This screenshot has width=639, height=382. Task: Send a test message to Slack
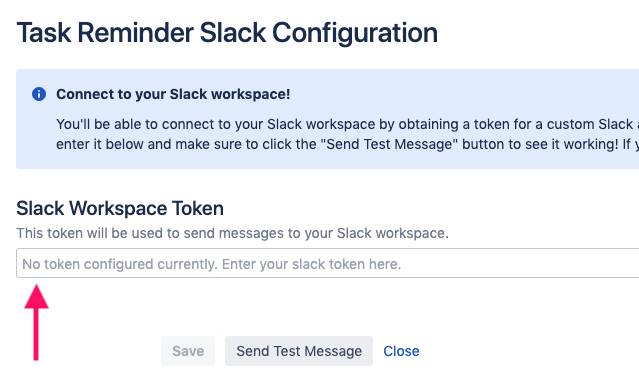coord(299,351)
